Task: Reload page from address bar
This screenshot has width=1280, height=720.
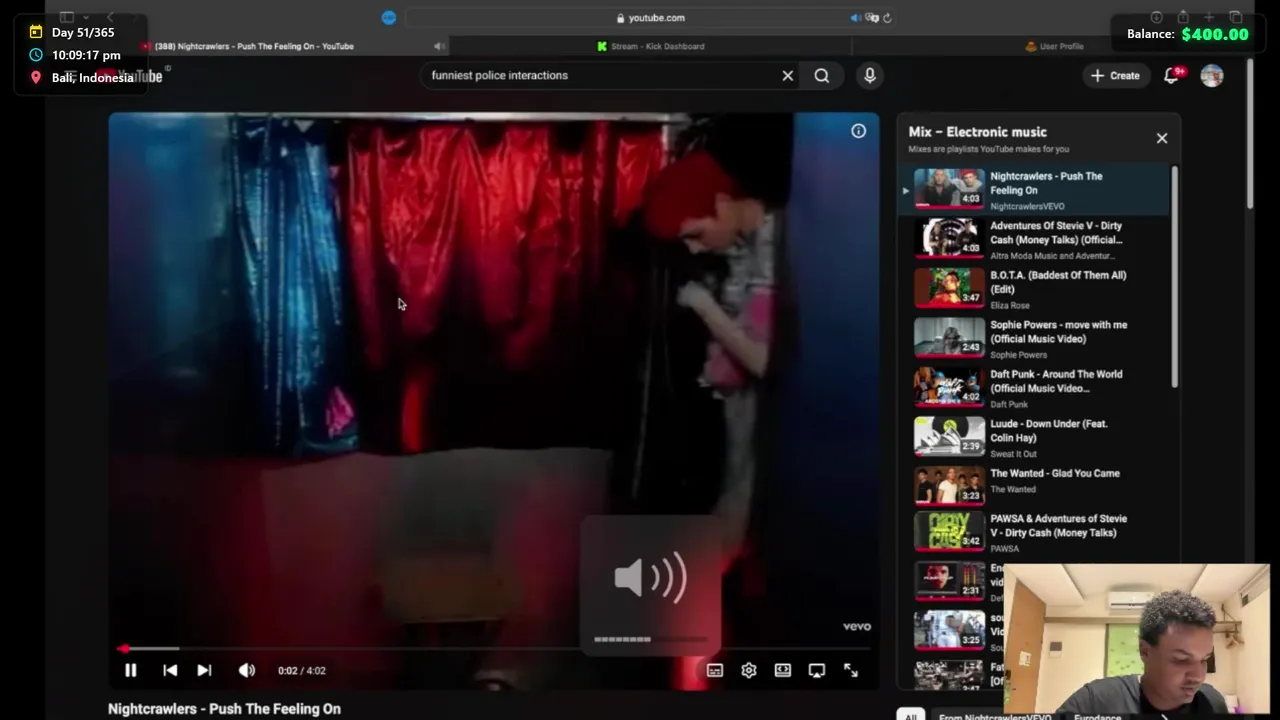Action: tap(887, 18)
